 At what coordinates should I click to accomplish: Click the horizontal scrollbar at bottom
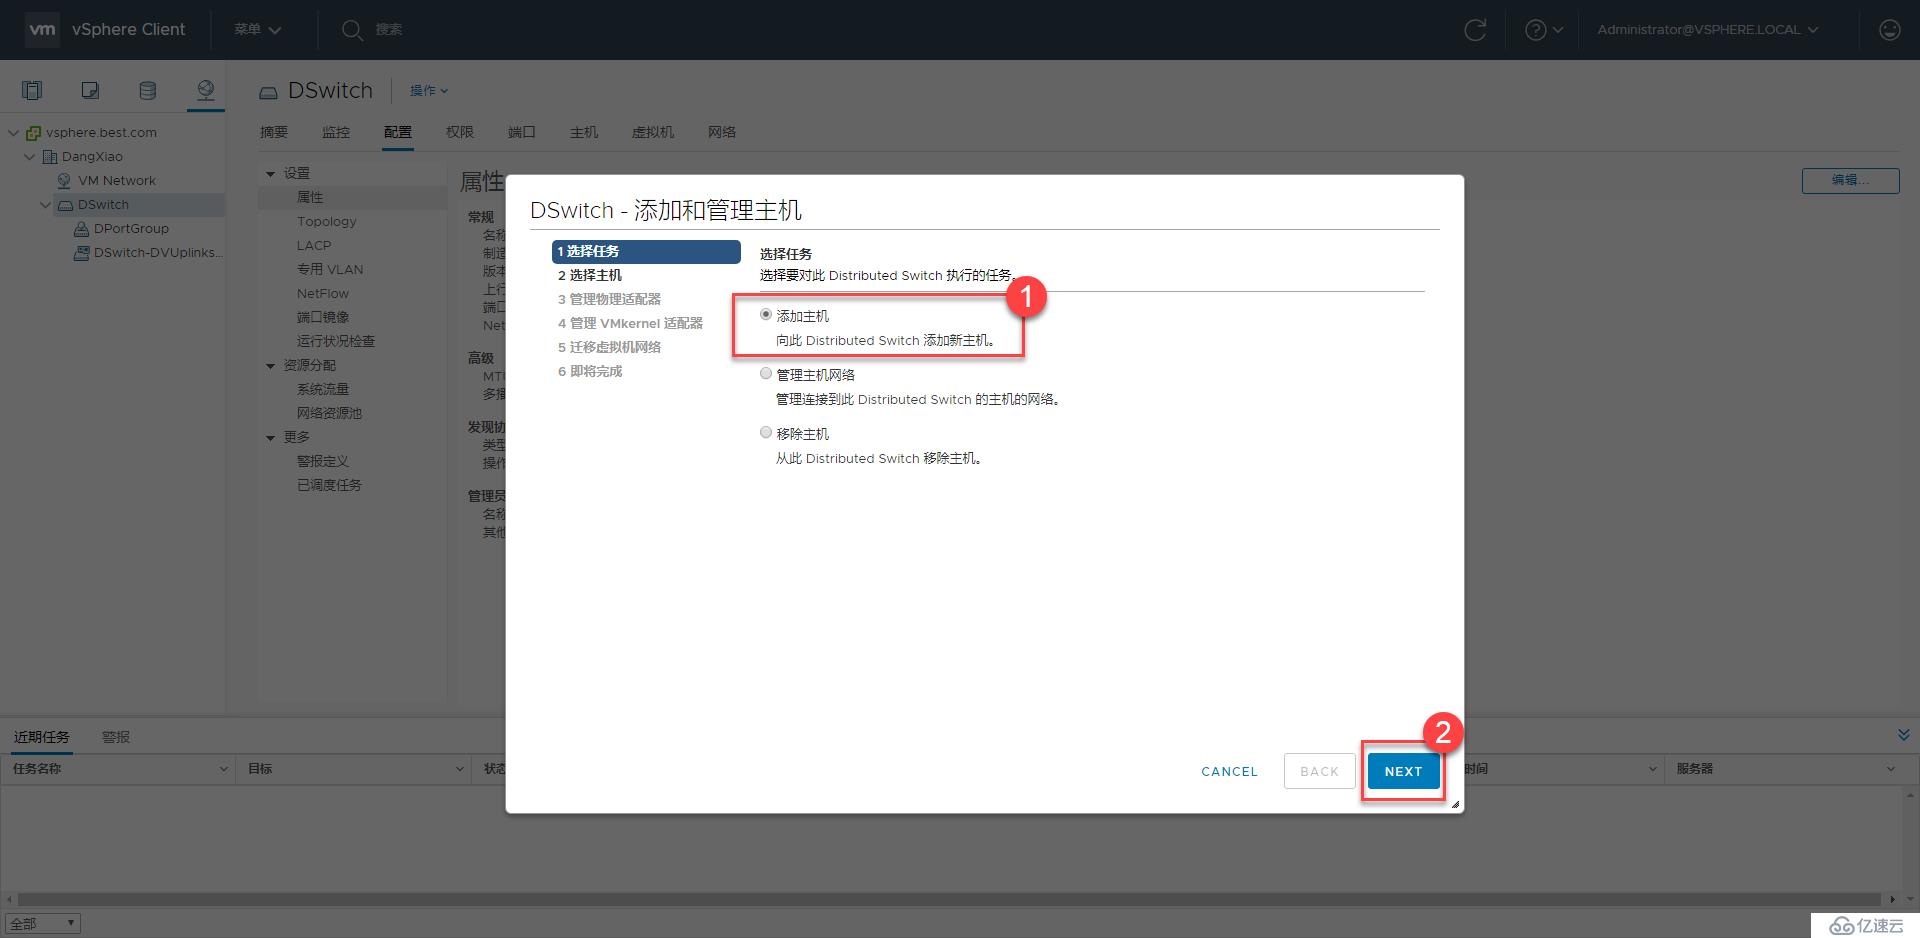click(950, 899)
